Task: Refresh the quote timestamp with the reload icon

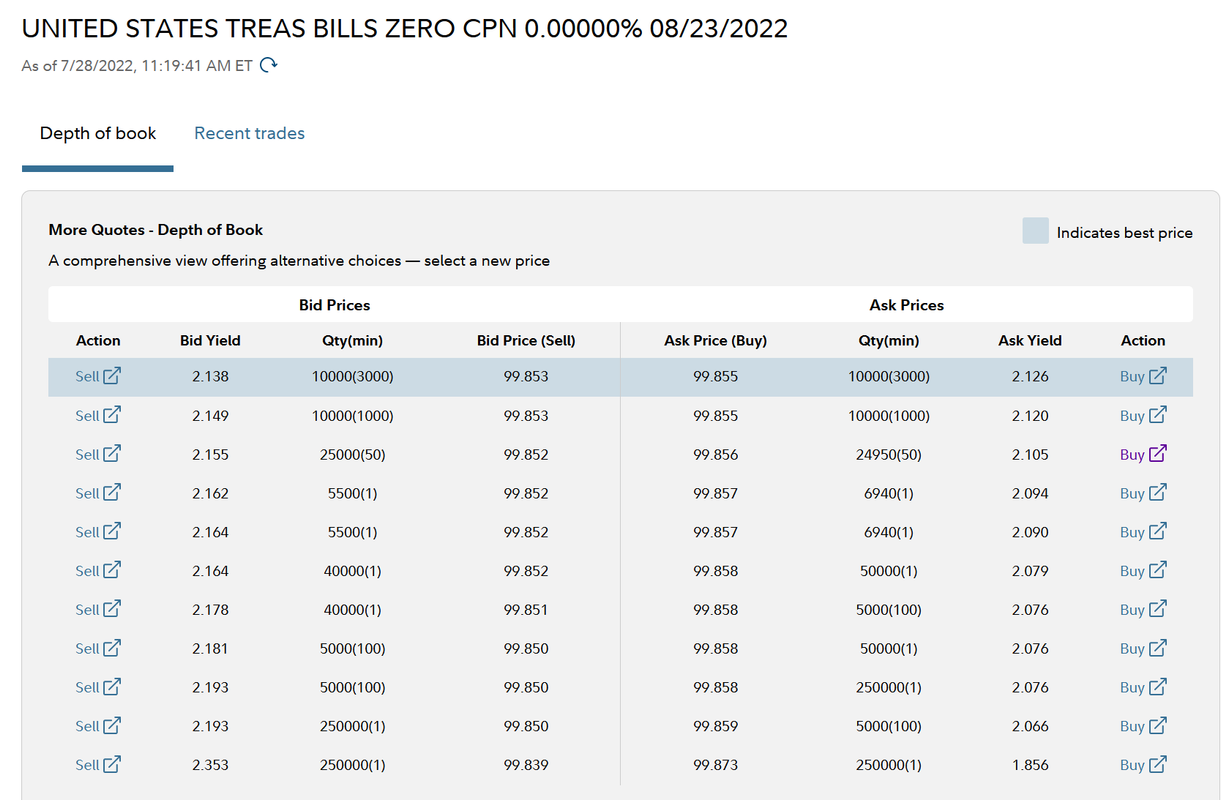Action: pos(268,66)
